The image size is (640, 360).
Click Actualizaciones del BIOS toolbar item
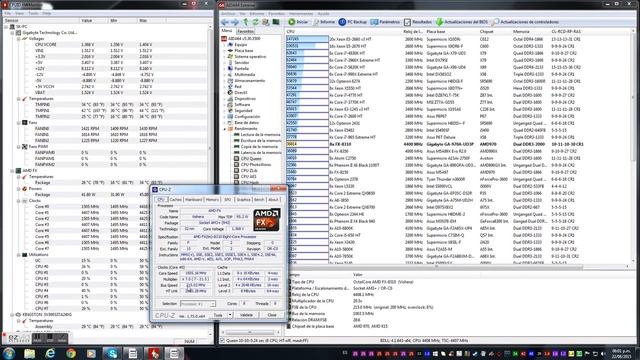[462, 22]
